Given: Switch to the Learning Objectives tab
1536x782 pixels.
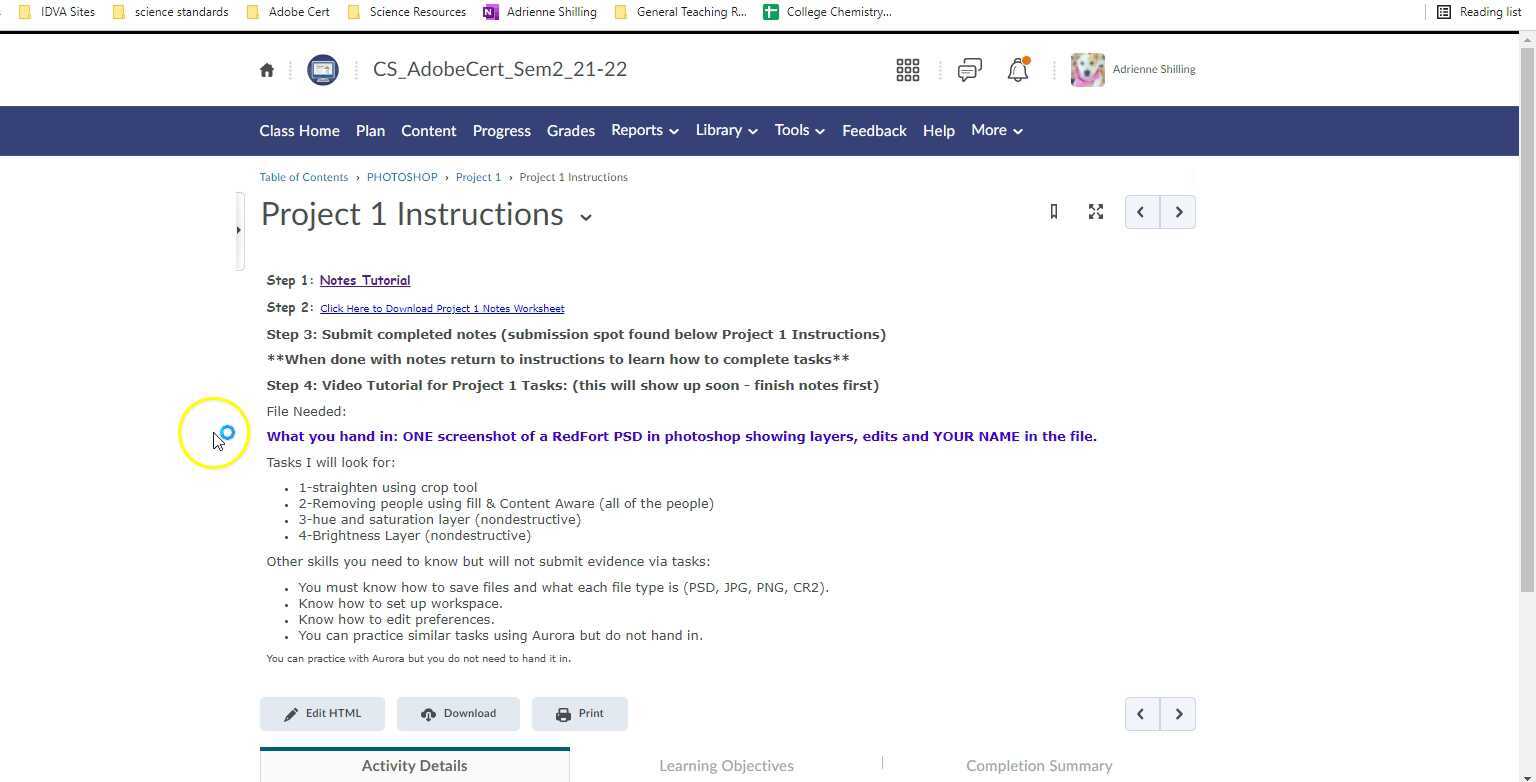Looking at the screenshot, I should [x=726, y=765].
